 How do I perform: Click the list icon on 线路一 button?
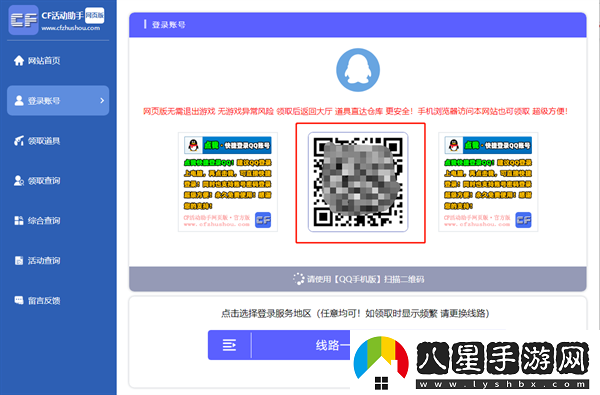point(229,345)
